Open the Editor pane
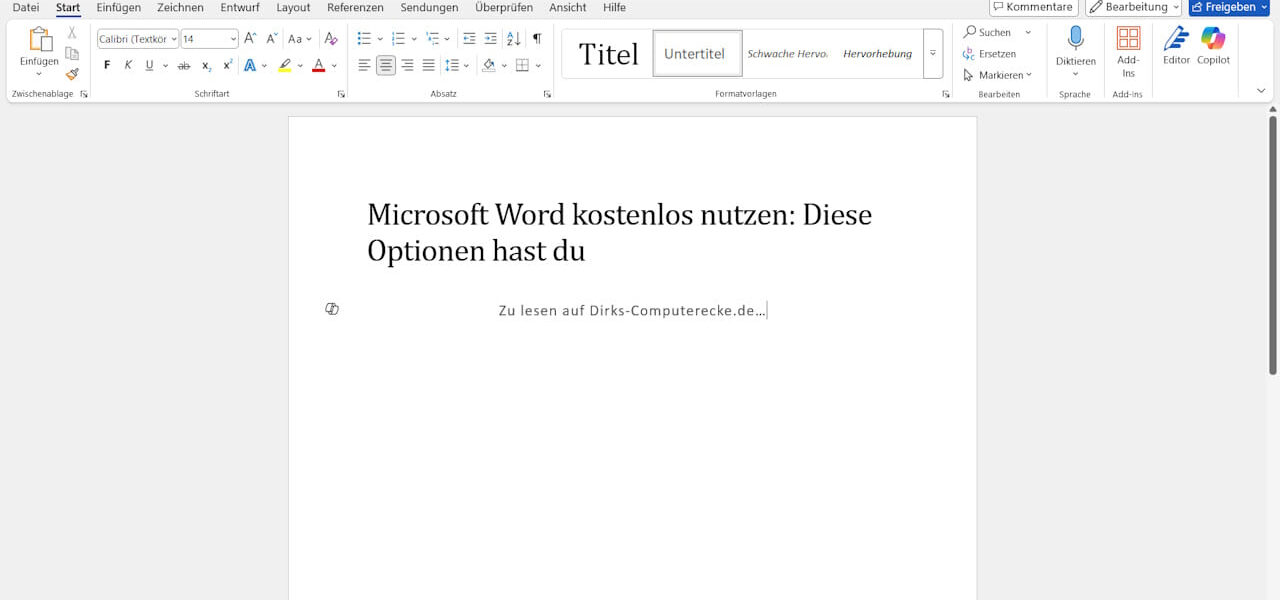Screen dimensions: 1280x600 pyautogui.click(x=1177, y=46)
